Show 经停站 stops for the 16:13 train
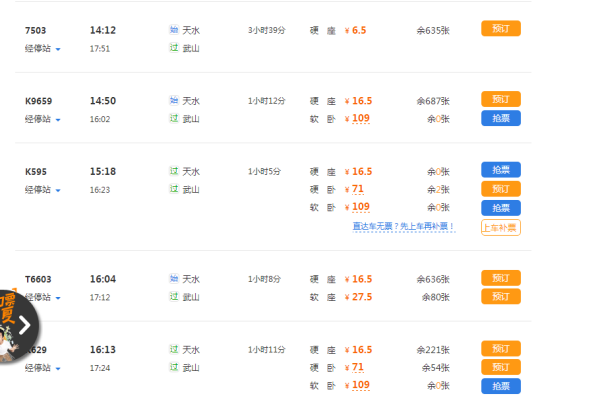The width and height of the screenshot is (600, 398). [x=42, y=368]
